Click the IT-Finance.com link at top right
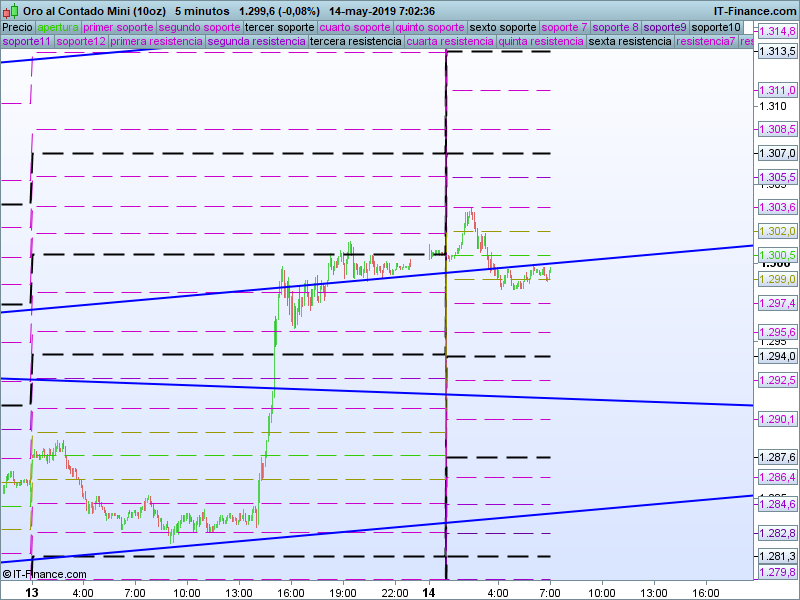This screenshot has width=800, height=600. tap(756, 11)
